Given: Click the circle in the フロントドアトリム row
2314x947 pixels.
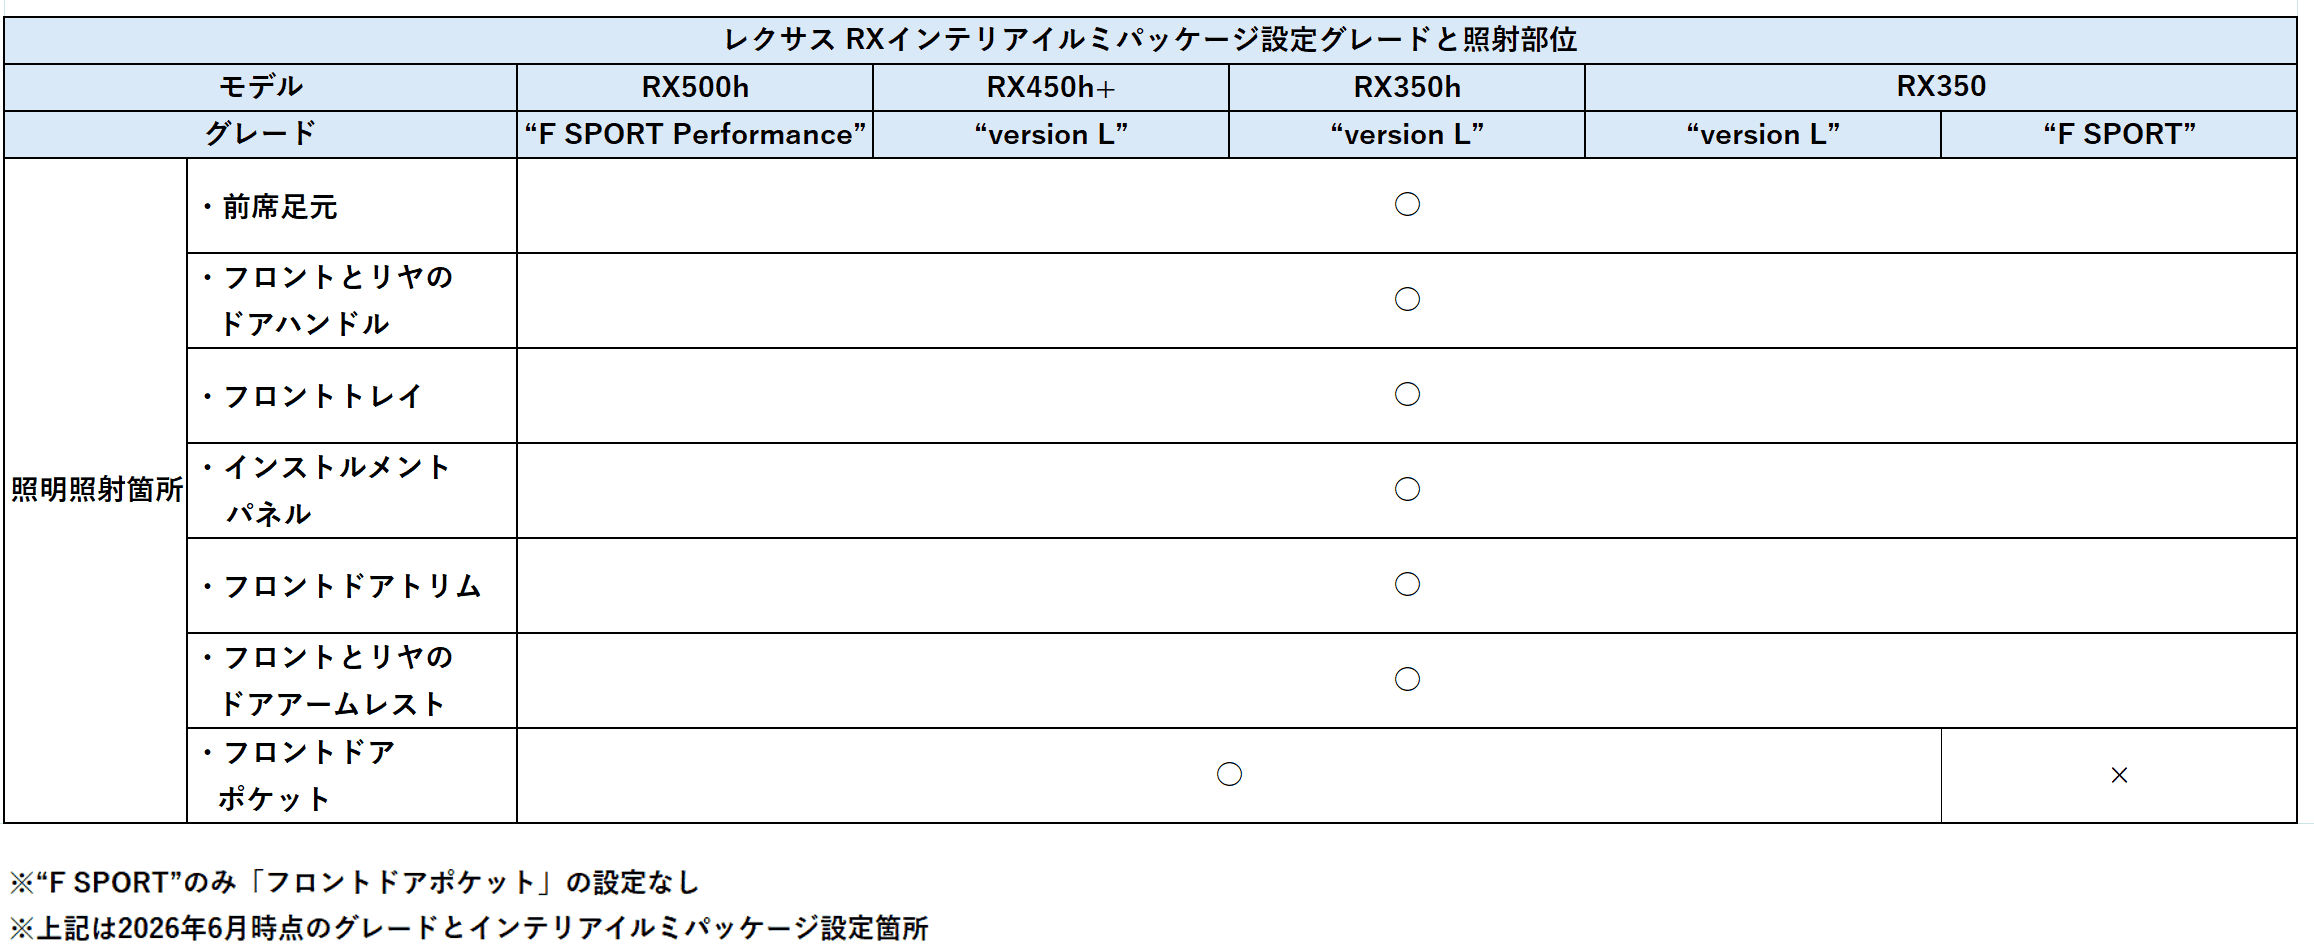Looking at the screenshot, I should 1406,584.
